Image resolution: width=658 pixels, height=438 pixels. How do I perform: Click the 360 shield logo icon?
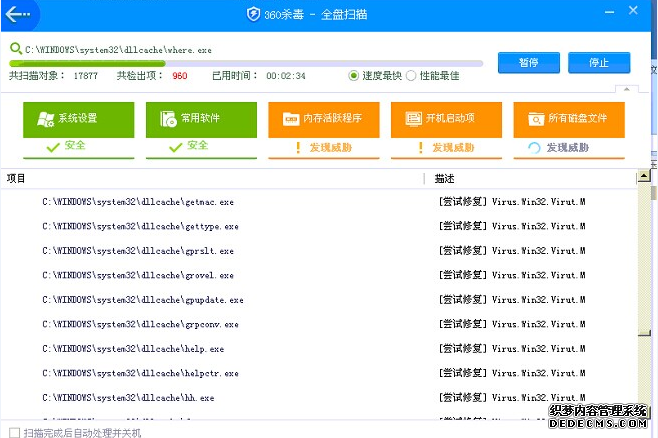pos(253,14)
